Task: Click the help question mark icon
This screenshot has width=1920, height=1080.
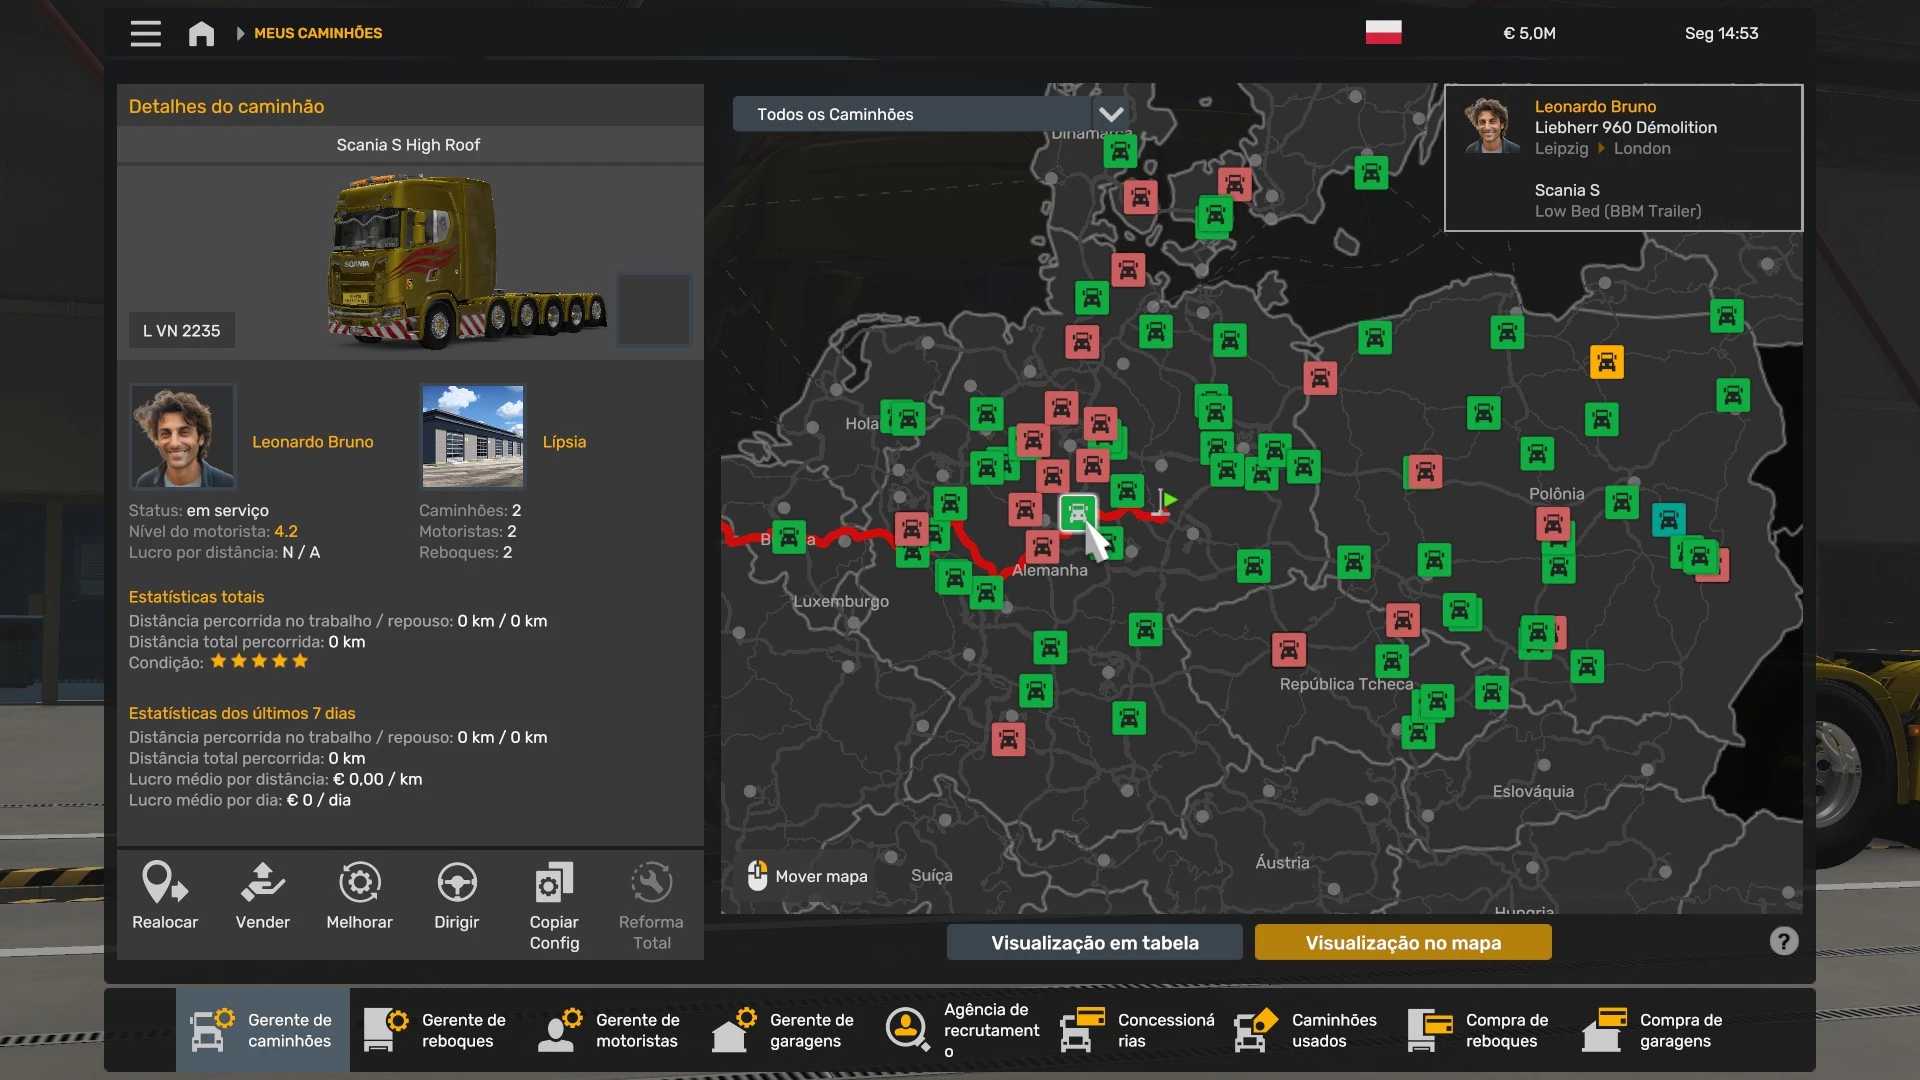Action: (1783, 941)
